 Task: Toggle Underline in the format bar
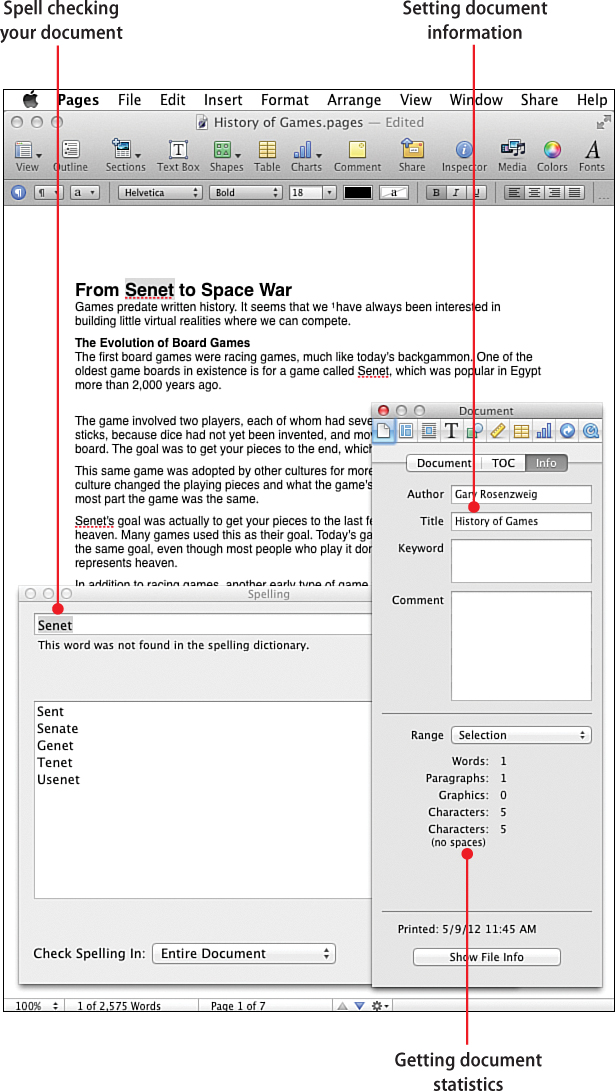click(x=475, y=193)
